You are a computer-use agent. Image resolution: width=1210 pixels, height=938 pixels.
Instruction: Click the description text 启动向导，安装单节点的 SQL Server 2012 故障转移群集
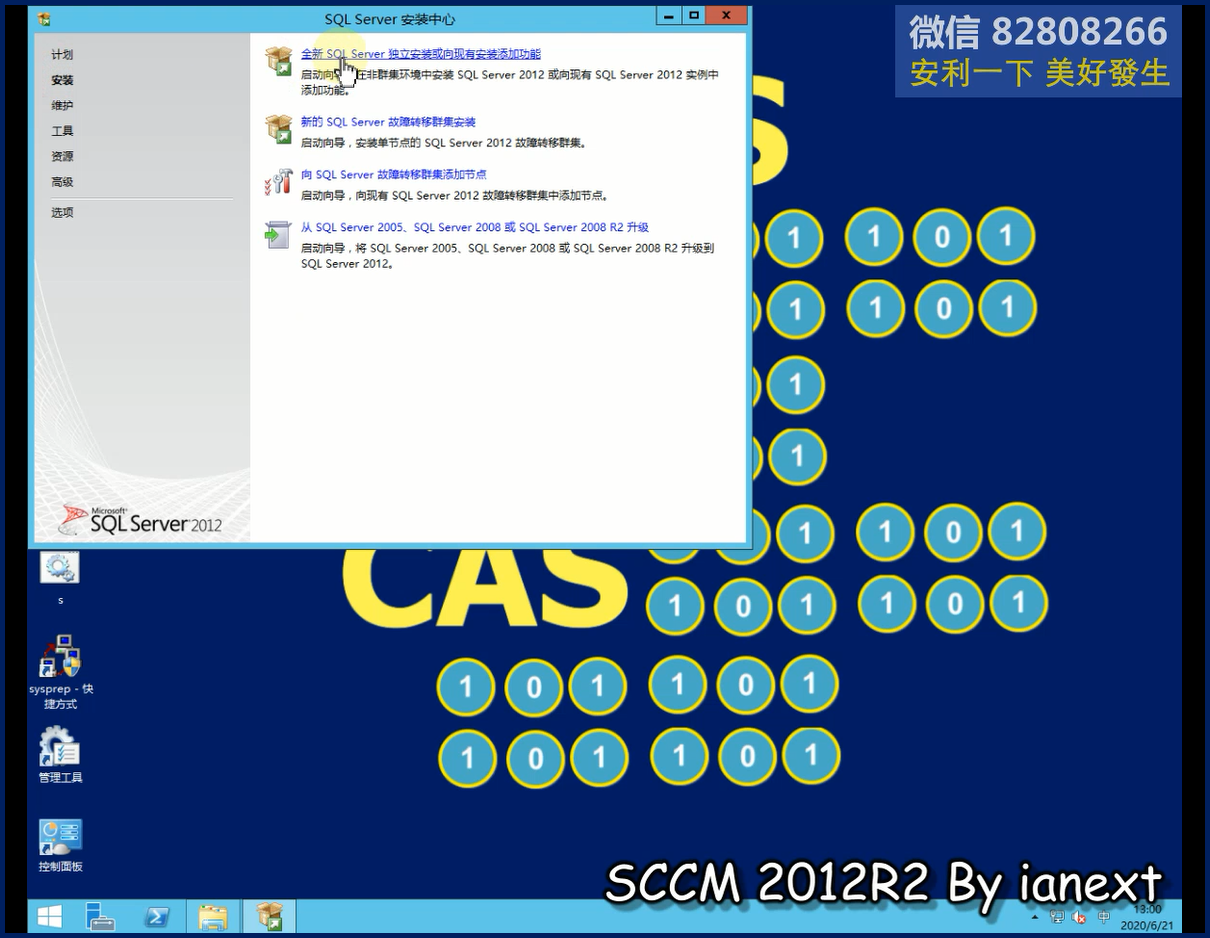[445, 143]
